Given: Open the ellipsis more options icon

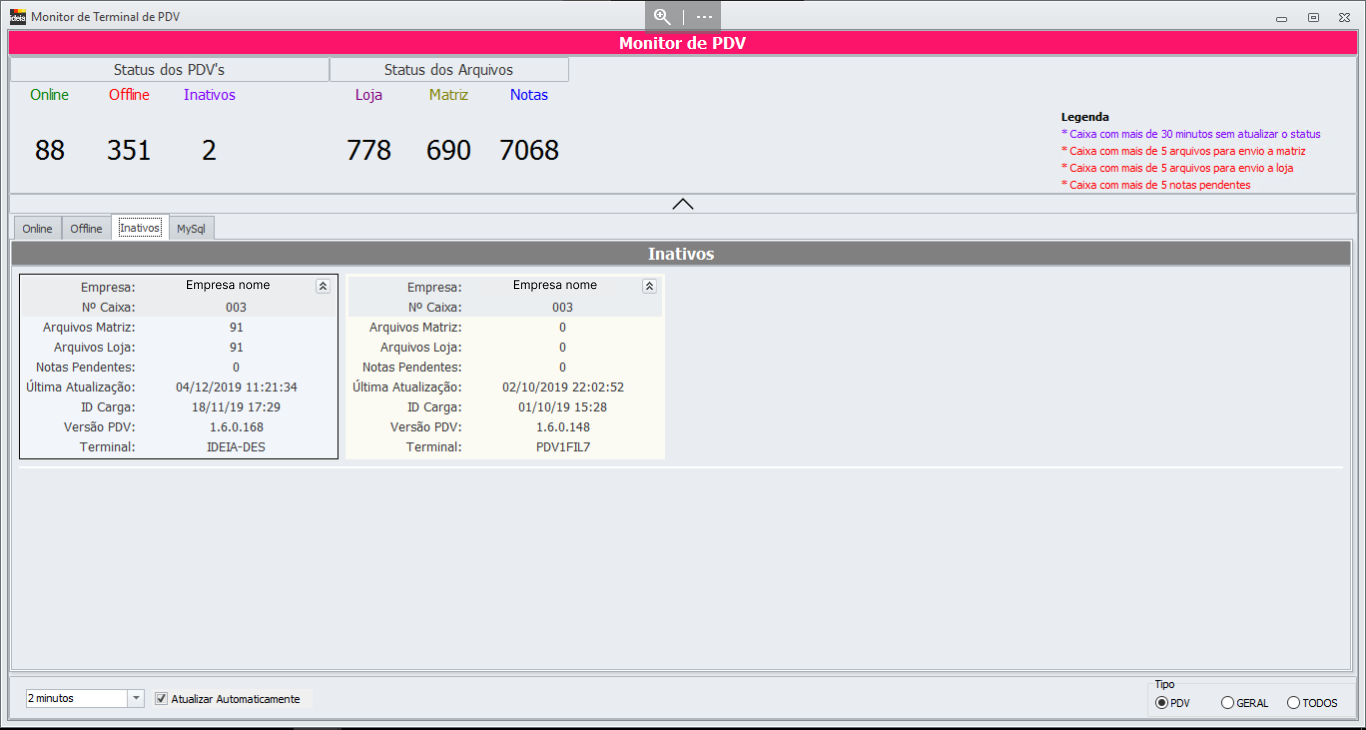Looking at the screenshot, I should pyautogui.click(x=704, y=16).
